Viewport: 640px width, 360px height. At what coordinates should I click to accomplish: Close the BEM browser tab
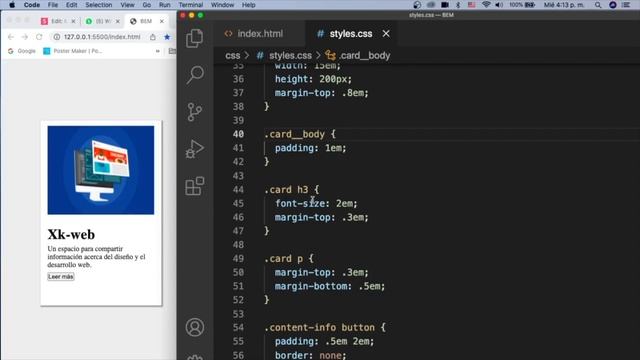(x=162, y=21)
